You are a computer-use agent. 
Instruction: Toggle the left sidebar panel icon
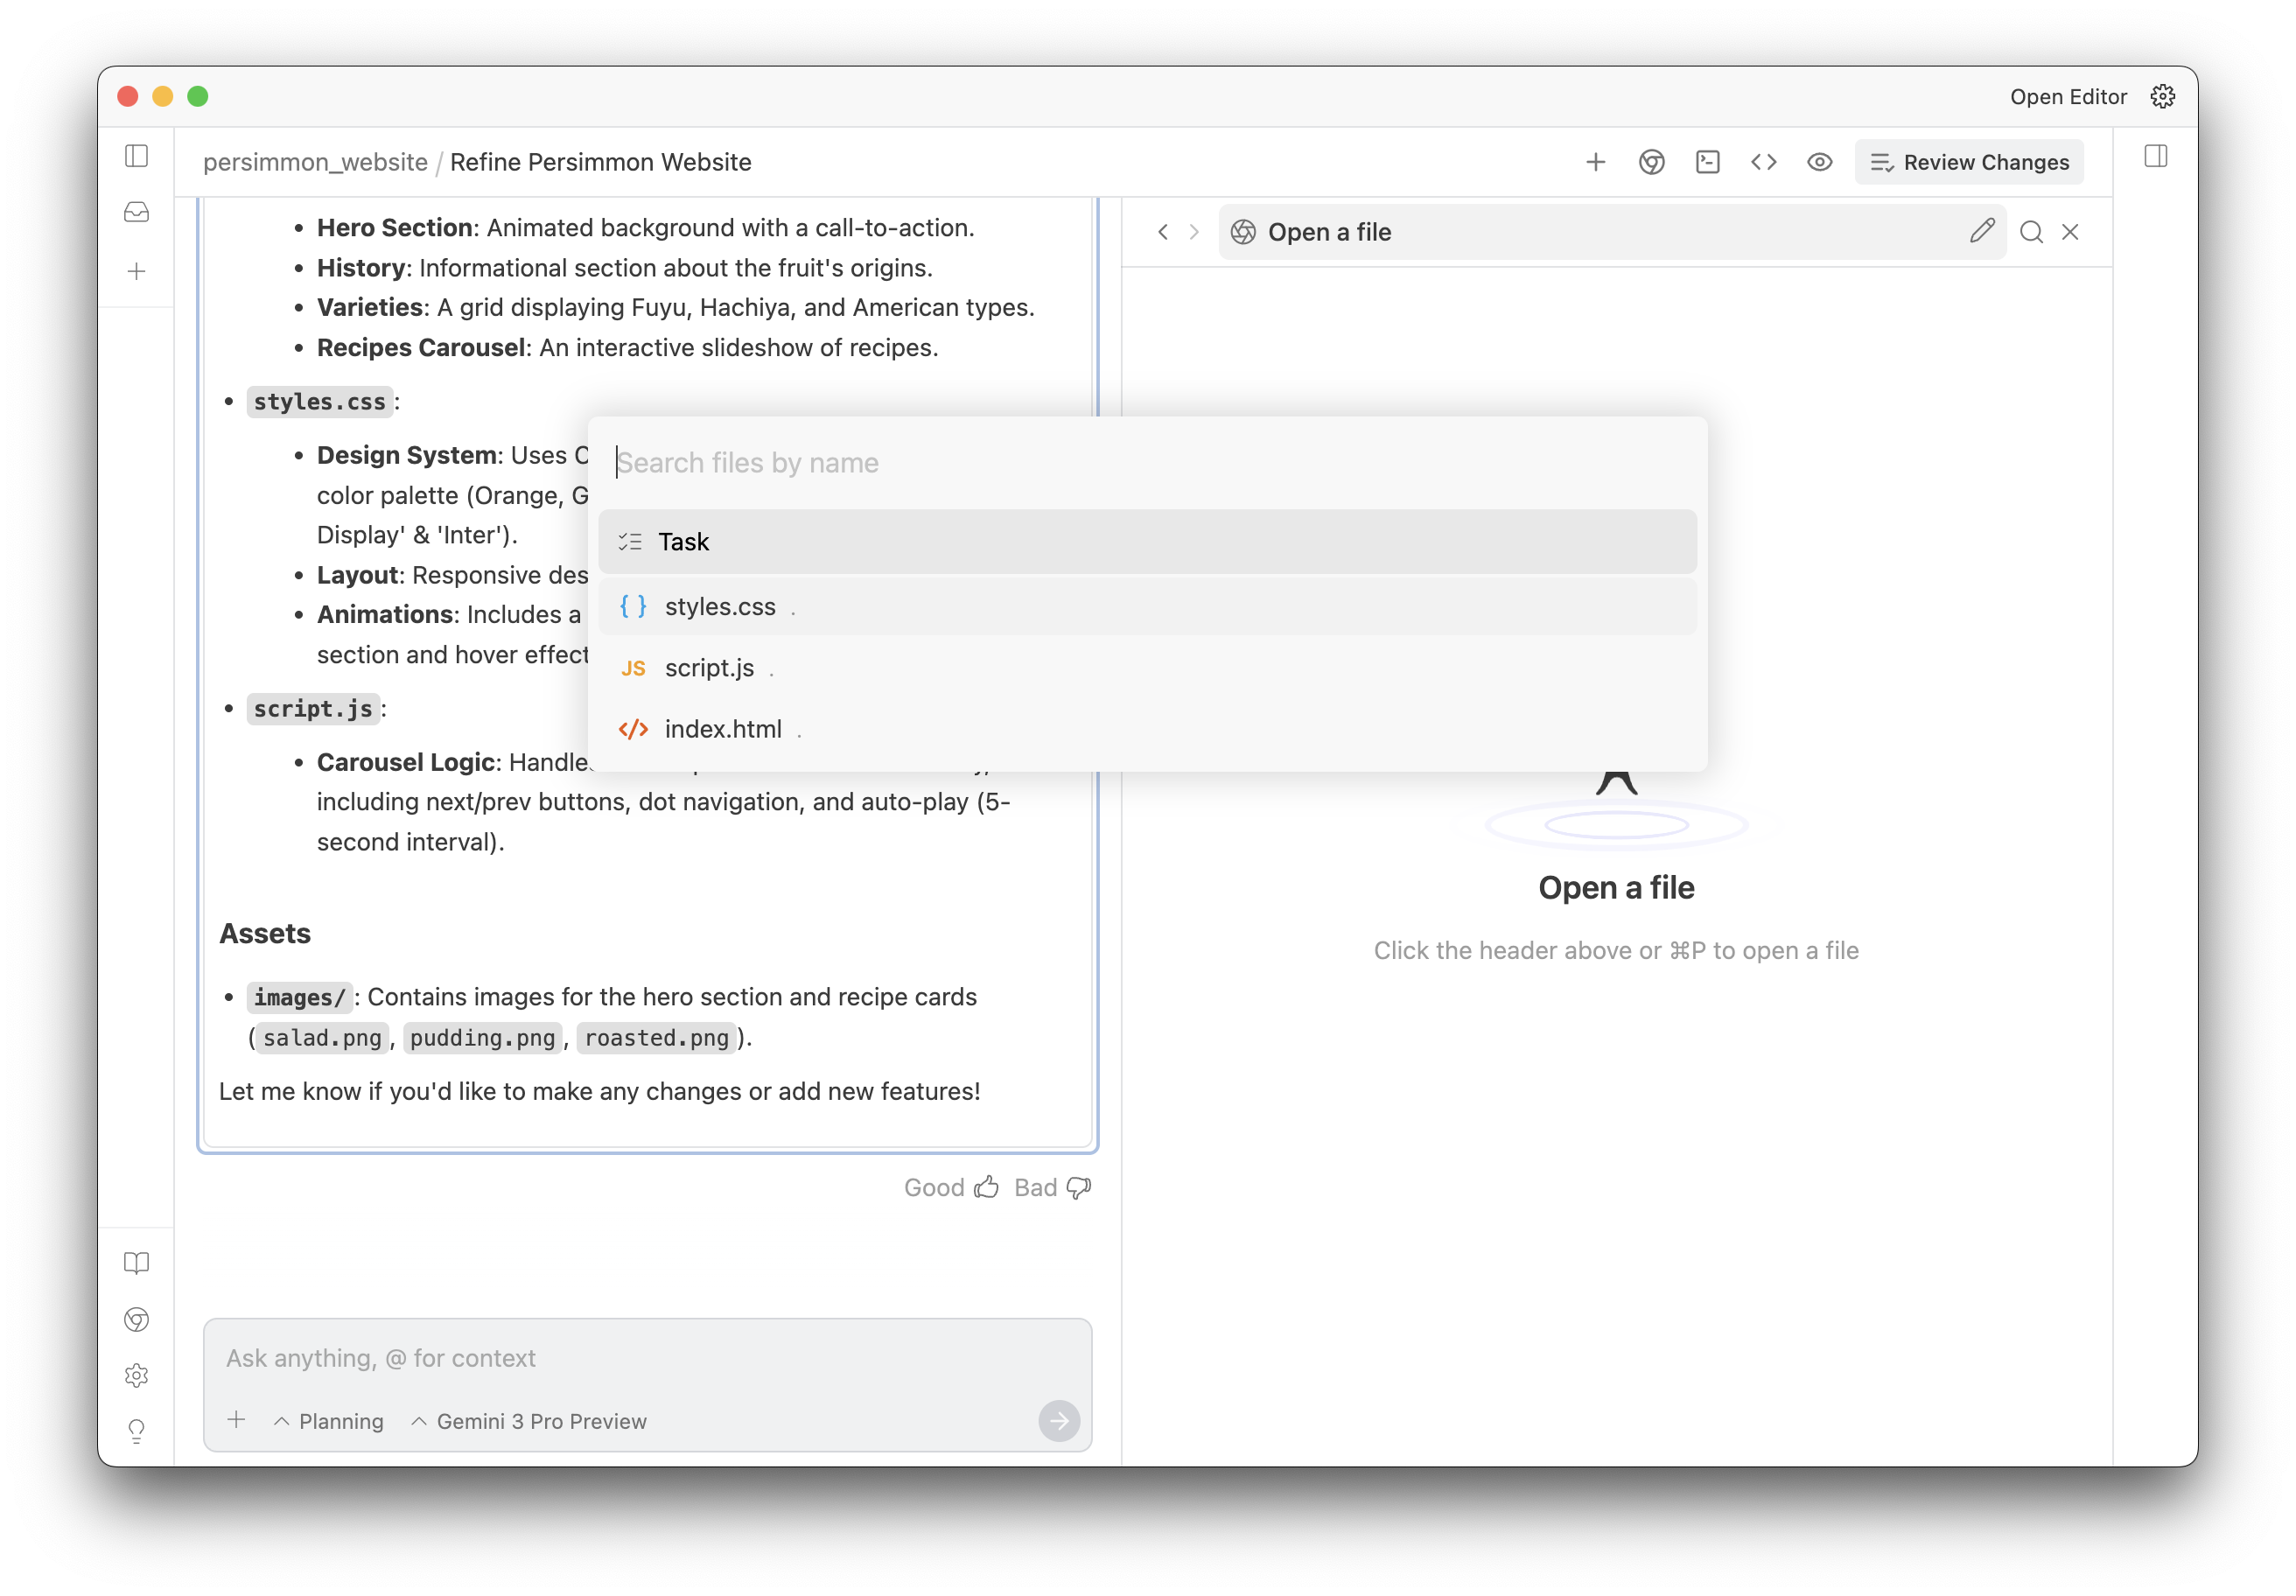coord(136,157)
